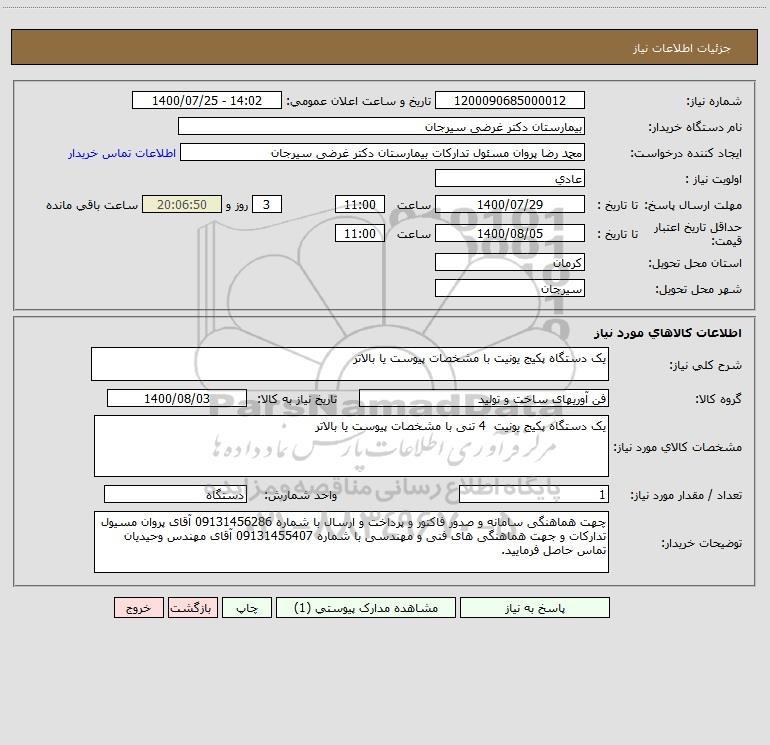Click label 'استان محل تحویل:'
Screen dimensions: 770x745
pos(695,264)
